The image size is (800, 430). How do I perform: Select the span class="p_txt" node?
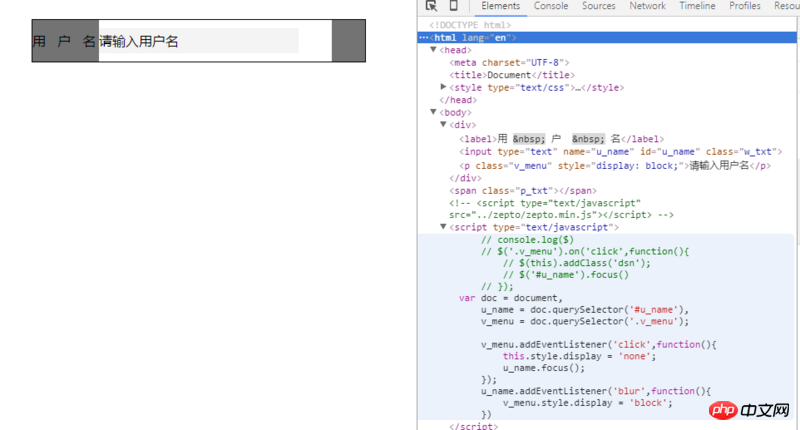click(522, 191)
